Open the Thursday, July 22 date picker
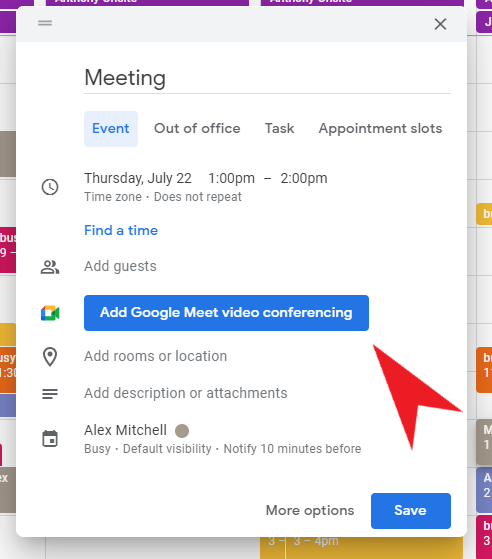 point(138,178)
